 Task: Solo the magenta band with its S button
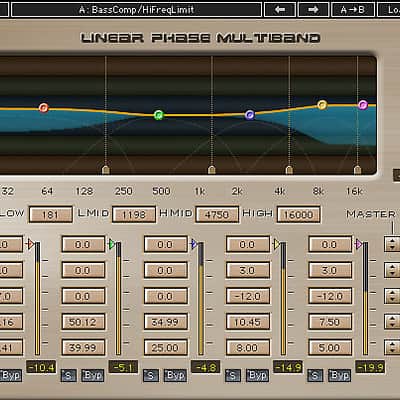click(x=315, y=376)
